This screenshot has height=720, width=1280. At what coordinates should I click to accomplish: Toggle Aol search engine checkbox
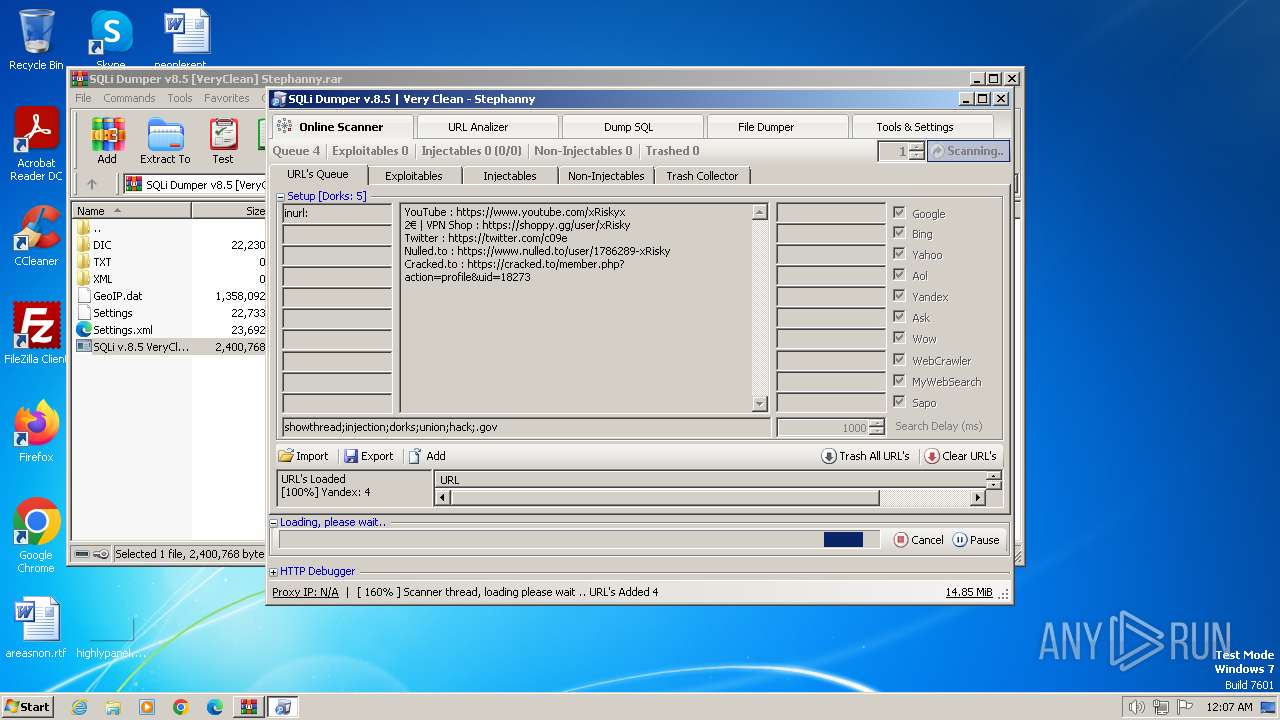tap(899, 275)
